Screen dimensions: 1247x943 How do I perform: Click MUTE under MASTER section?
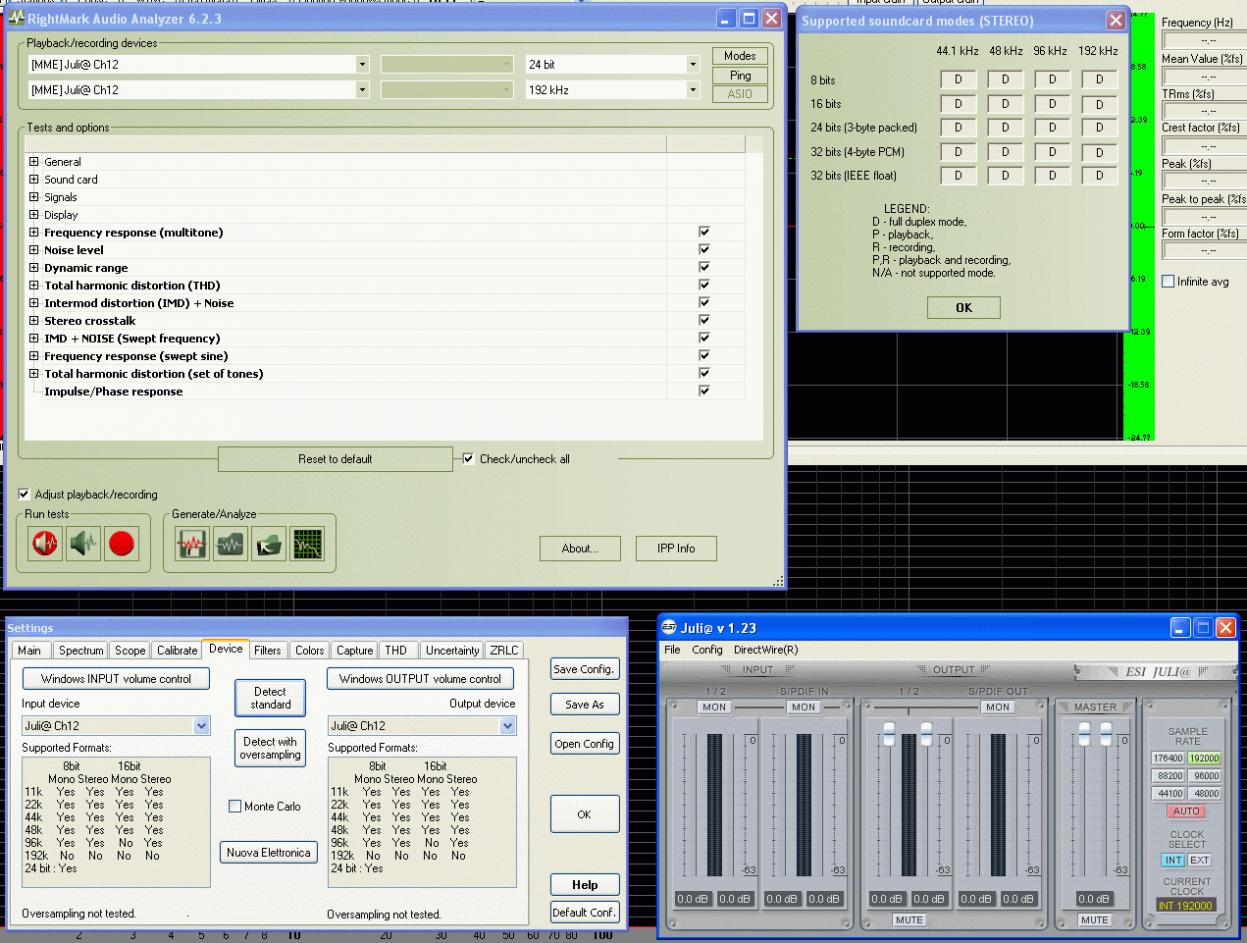tap(1095, 919)
